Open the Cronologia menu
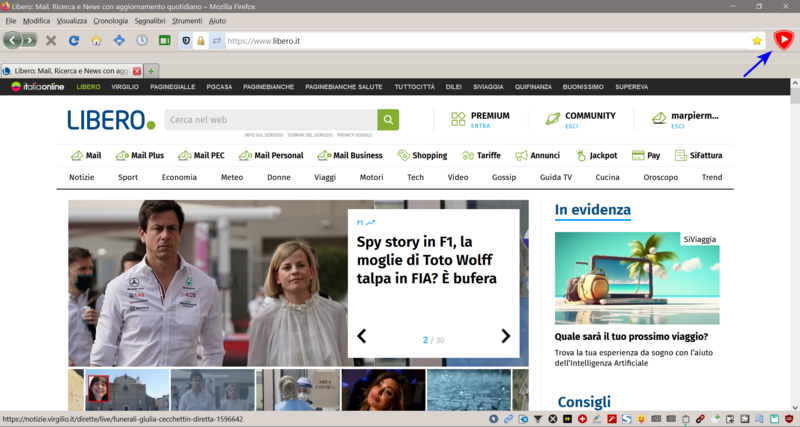 pos(110,21)
